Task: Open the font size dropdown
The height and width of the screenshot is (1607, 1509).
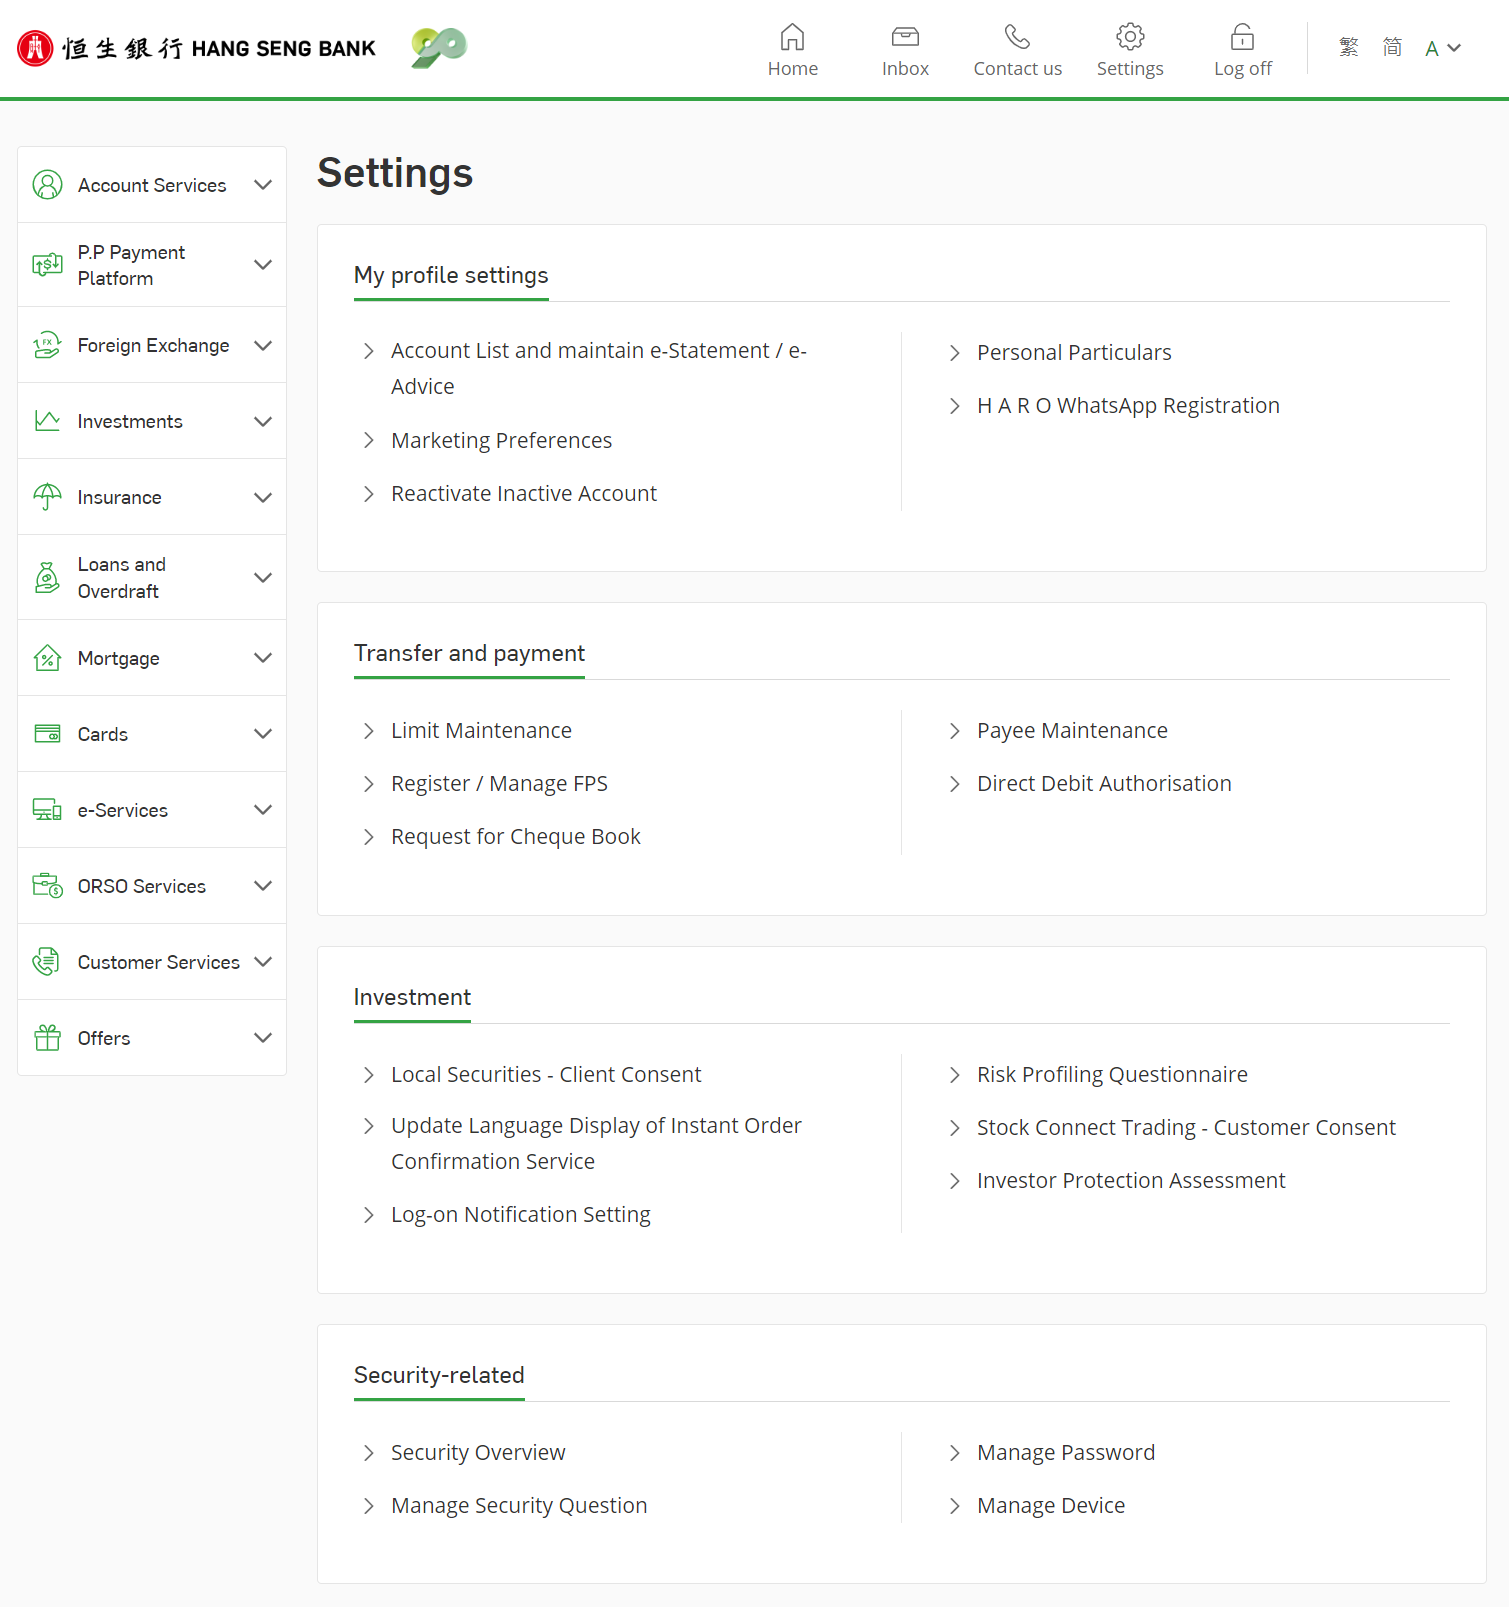Action: (x=1443, y=48)
